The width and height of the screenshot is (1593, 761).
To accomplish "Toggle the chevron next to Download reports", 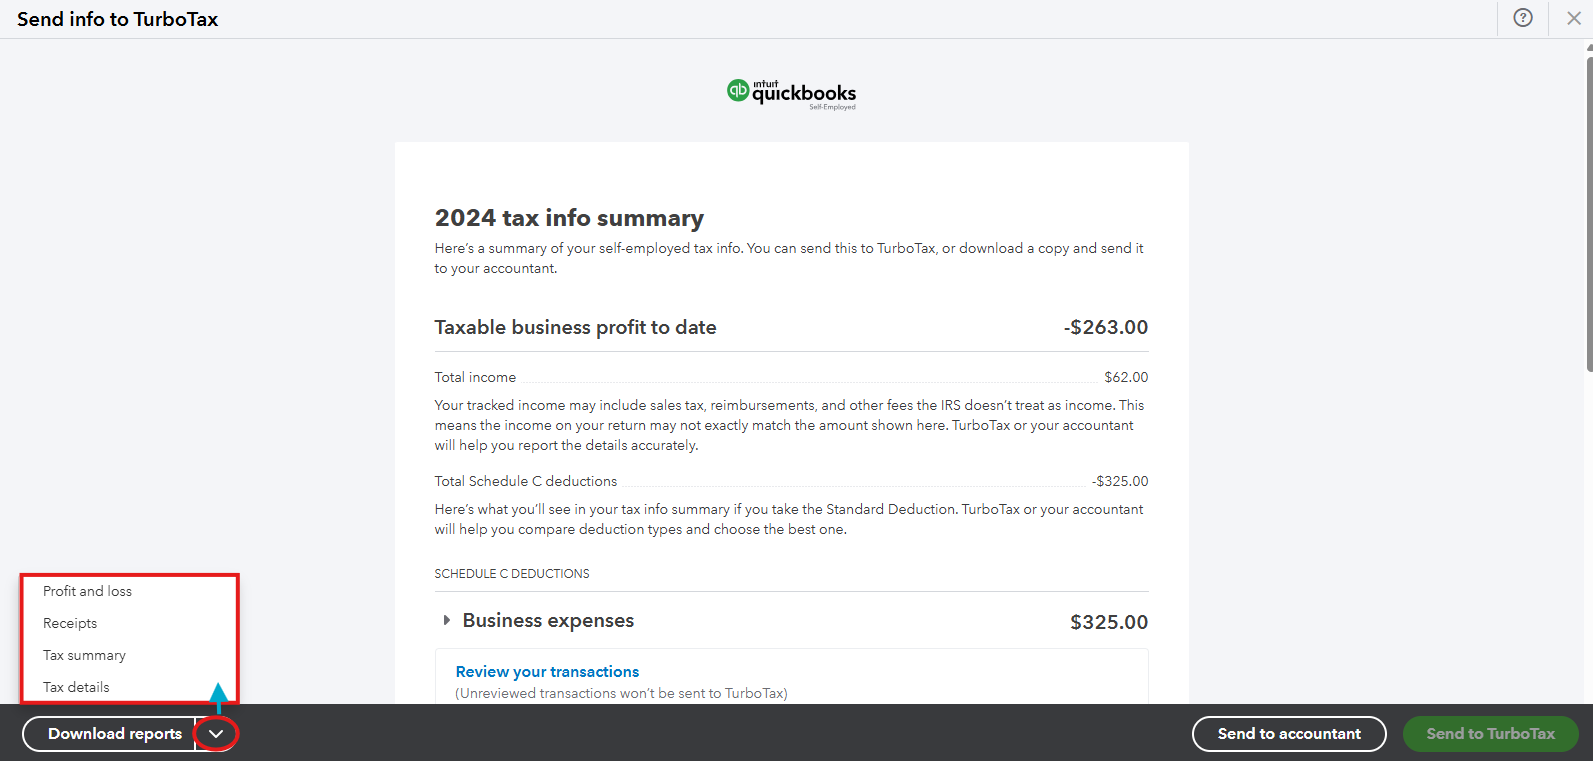I will pos(216,734).
